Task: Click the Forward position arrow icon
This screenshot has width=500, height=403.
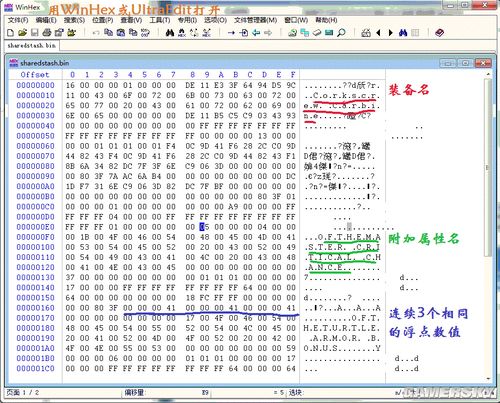Action: [x=268, y=33]
